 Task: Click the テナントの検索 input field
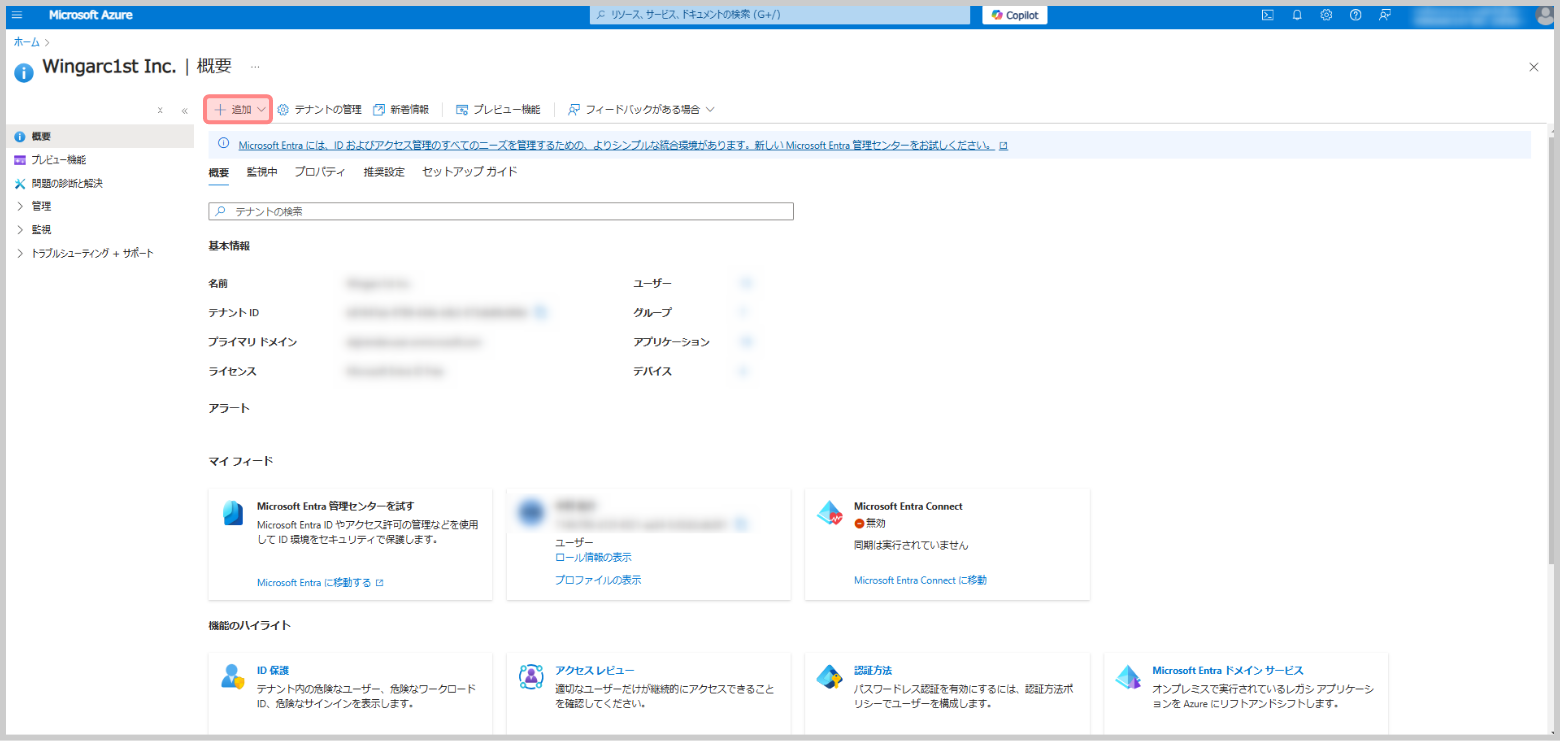click(501, 211)
